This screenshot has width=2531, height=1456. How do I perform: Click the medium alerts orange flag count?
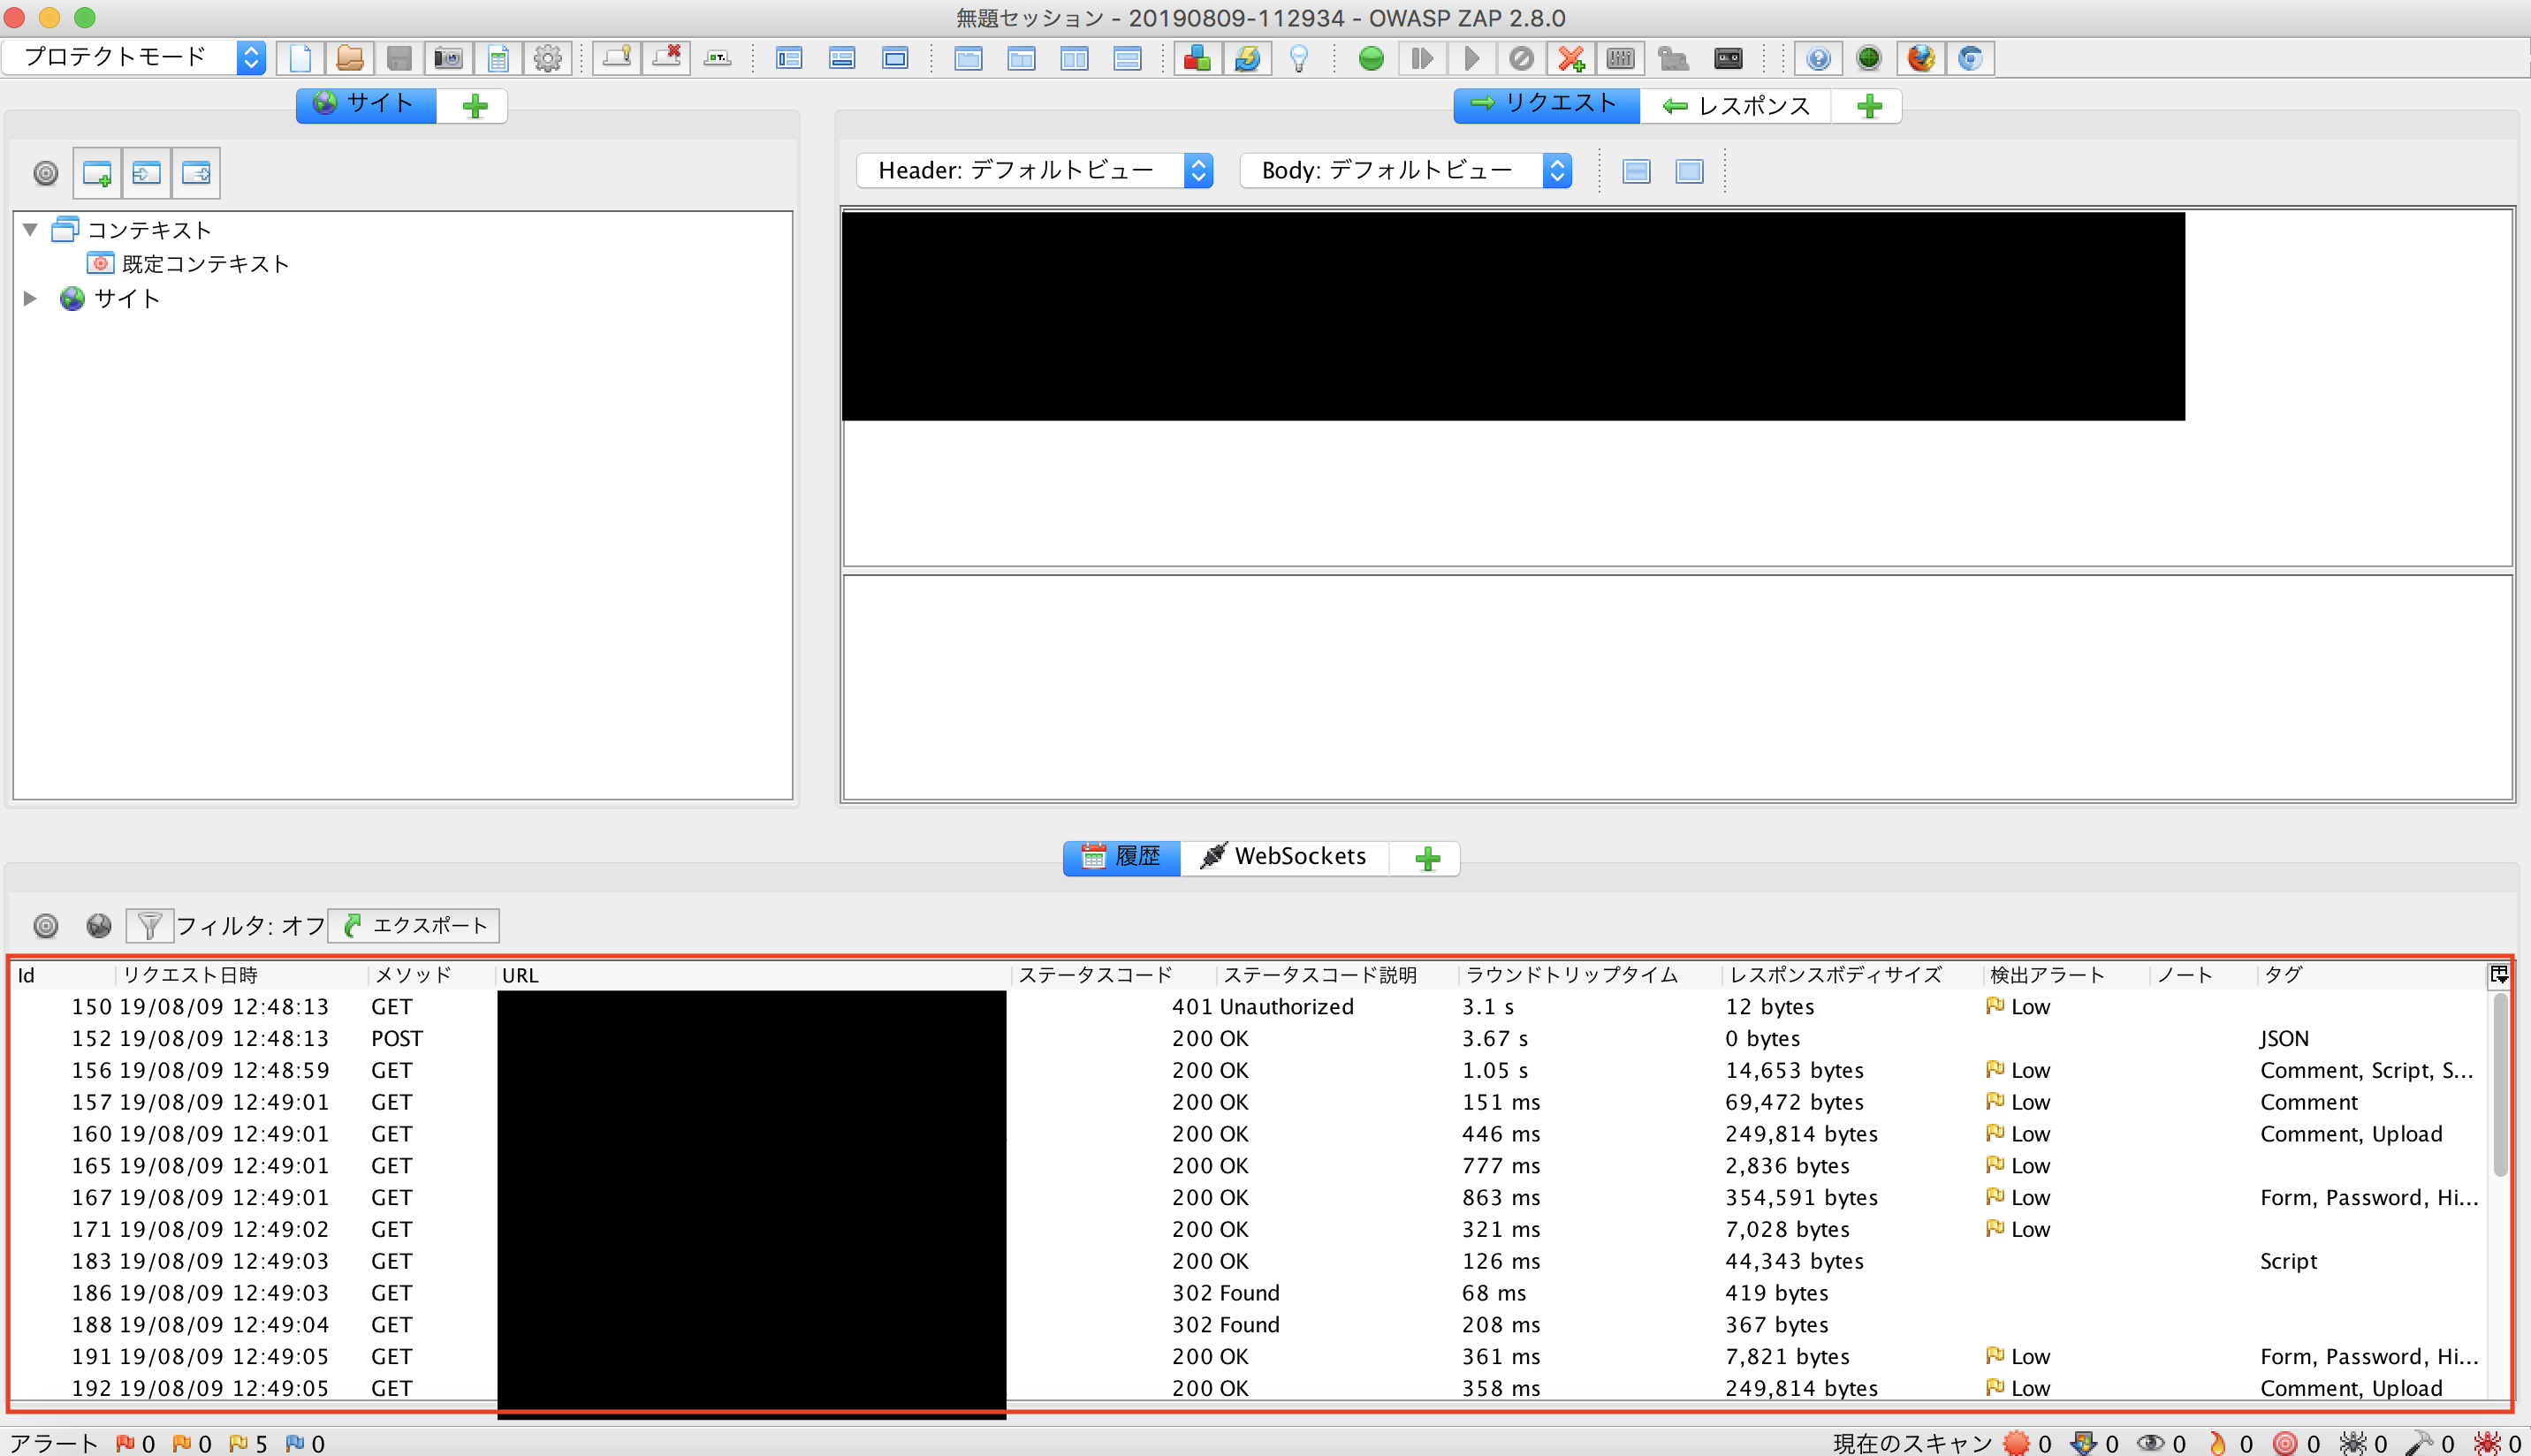192,1443
